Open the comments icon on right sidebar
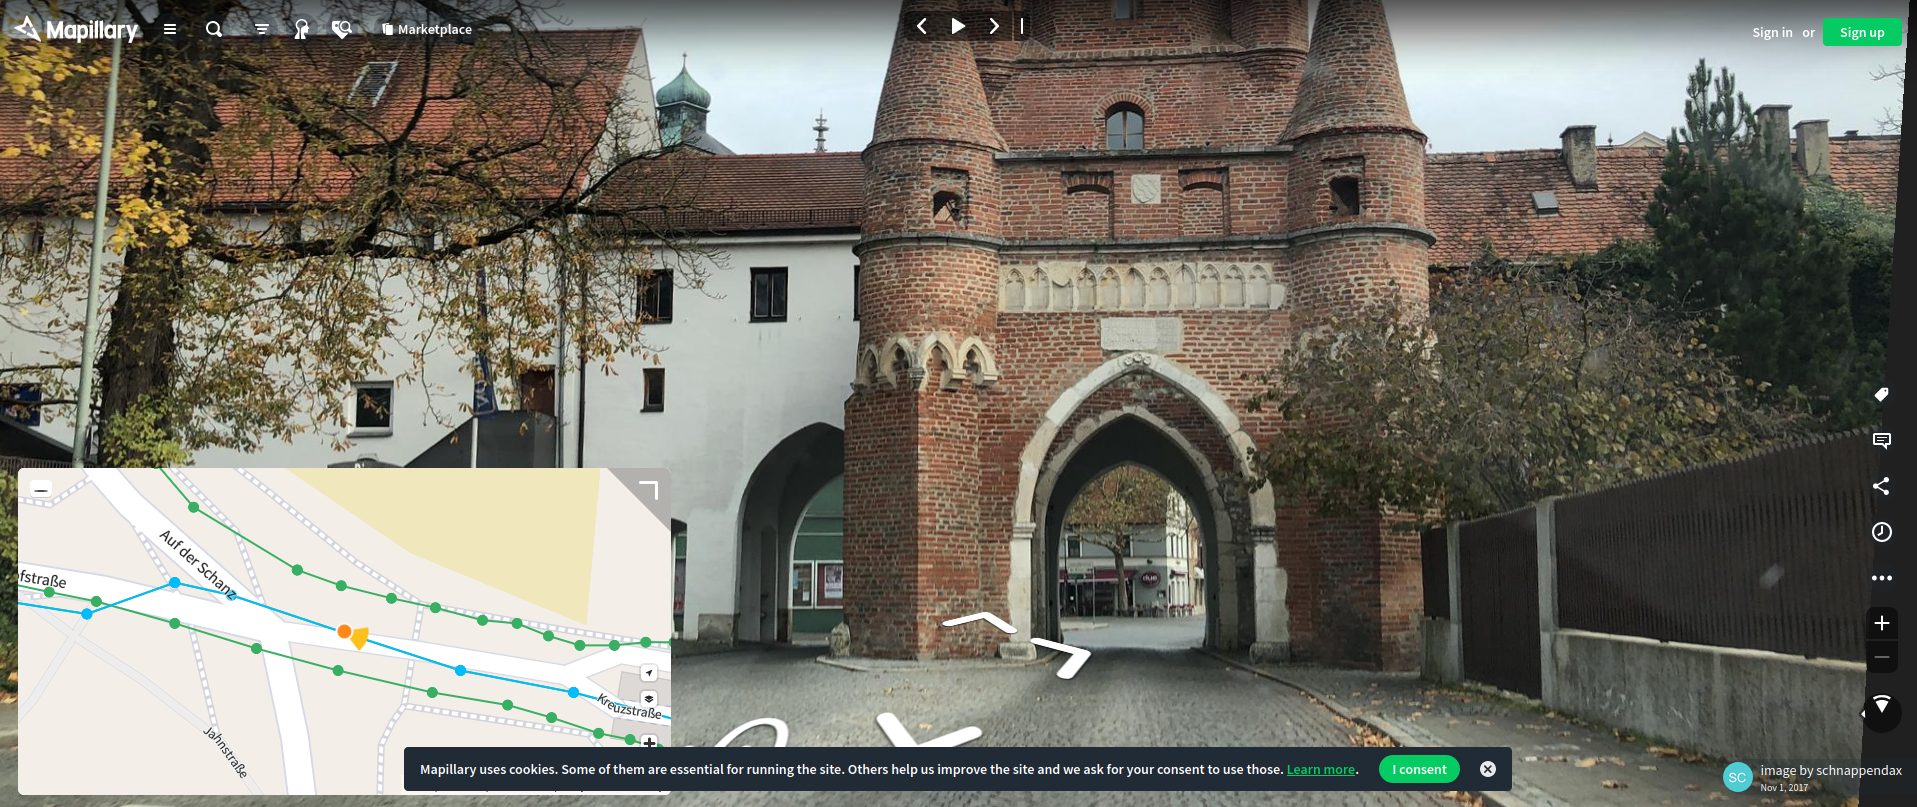Image resolution: width=1917 pixels, height=807 pixels. tap(1881, 441)
